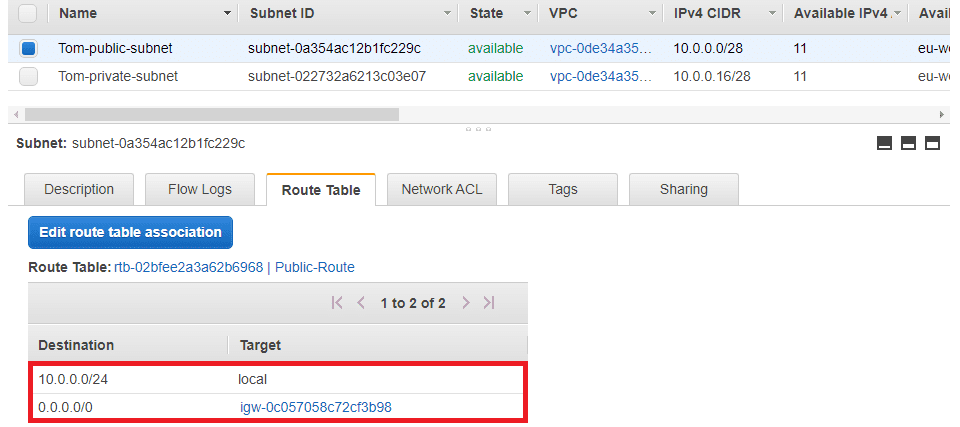Switch to the Network ACL tab
960x427 pixels.
441,189
